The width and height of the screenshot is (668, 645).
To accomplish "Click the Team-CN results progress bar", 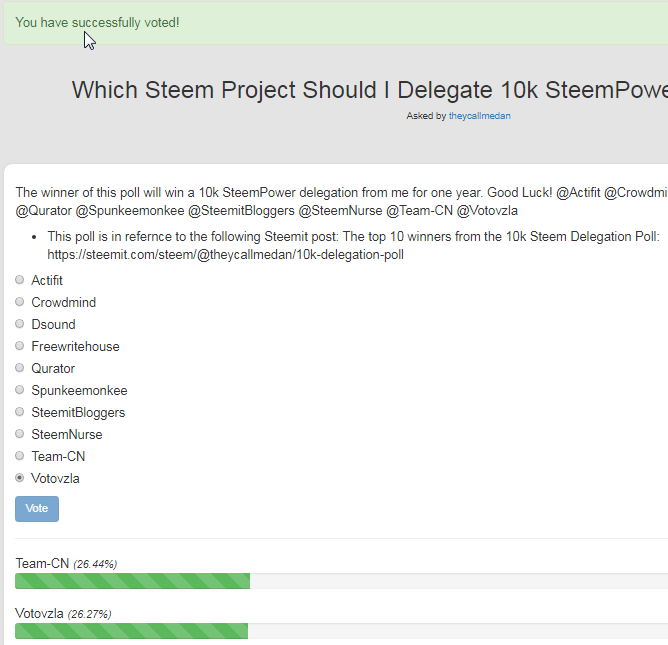I will [341, 581].
